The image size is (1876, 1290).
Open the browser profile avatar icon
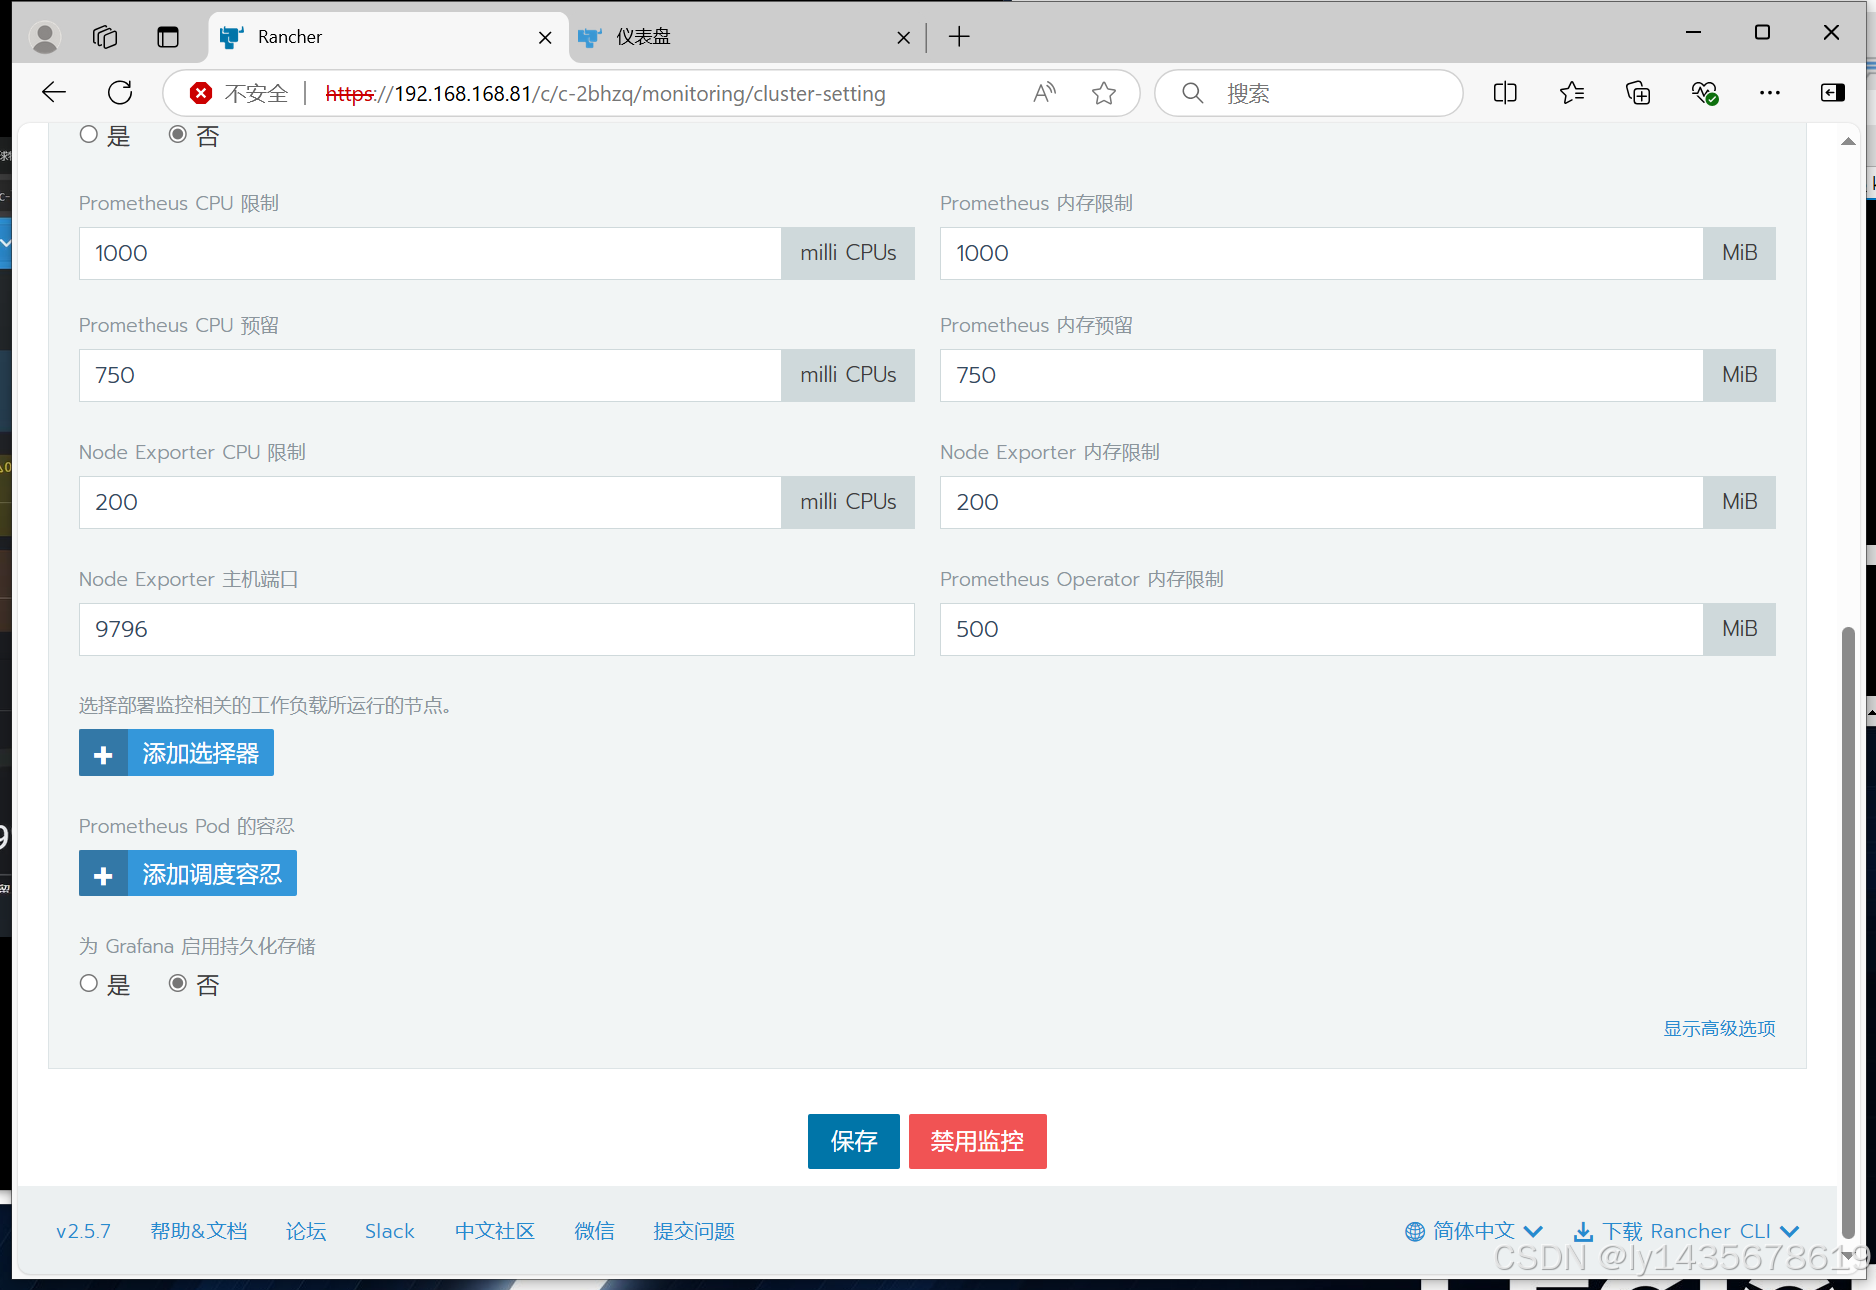pos(45,37)
